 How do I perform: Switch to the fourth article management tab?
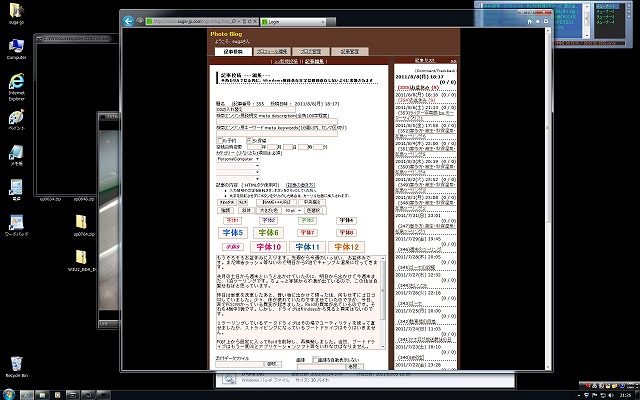(x=349, y=51)
